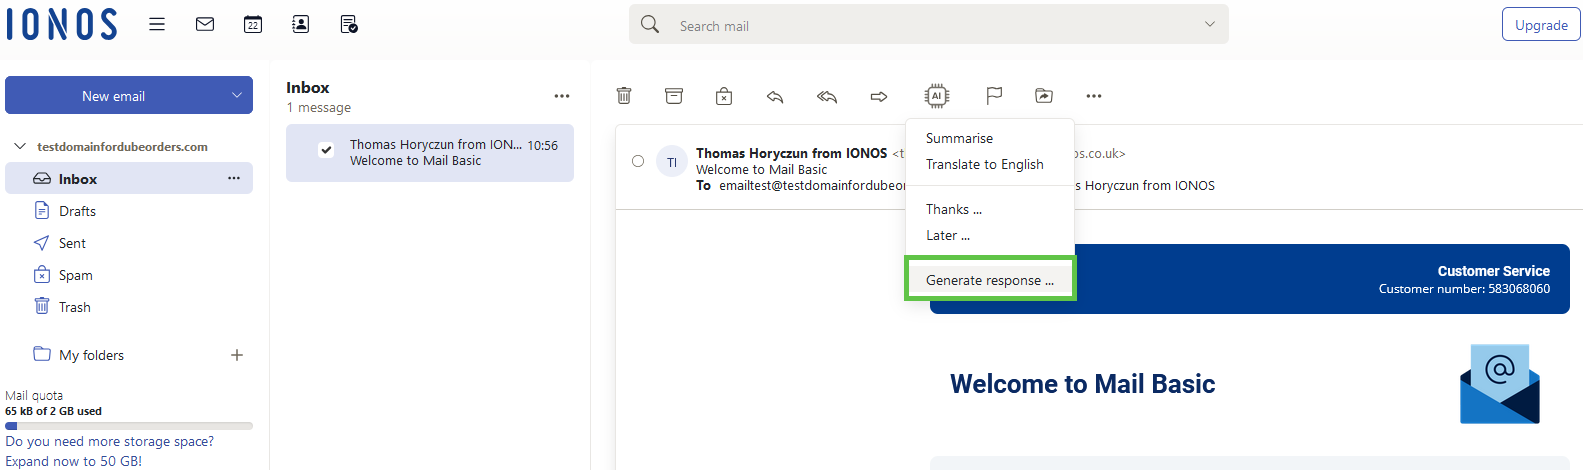Click Customer number: 583068060 text
Screen dimensions: 1583x470
1464,288
